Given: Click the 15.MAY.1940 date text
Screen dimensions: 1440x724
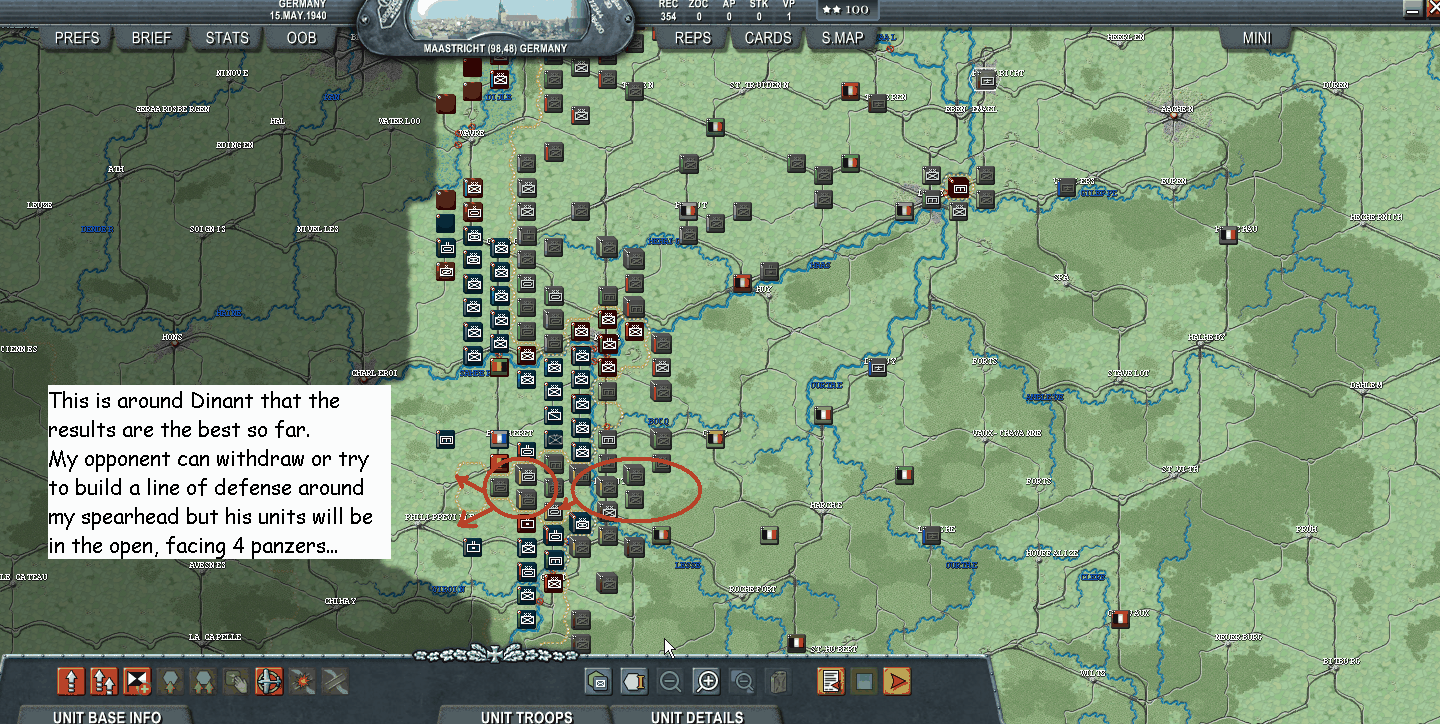Looking at the screenshot, I should [298, 16].
